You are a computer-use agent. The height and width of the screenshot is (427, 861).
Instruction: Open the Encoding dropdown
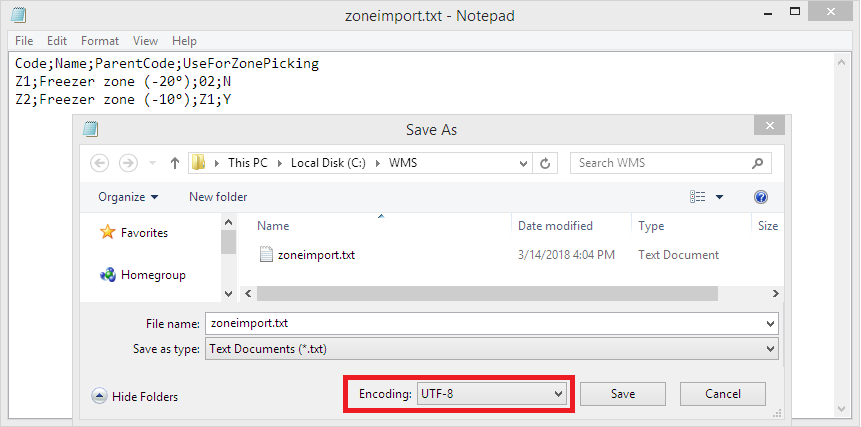[492, 394]
